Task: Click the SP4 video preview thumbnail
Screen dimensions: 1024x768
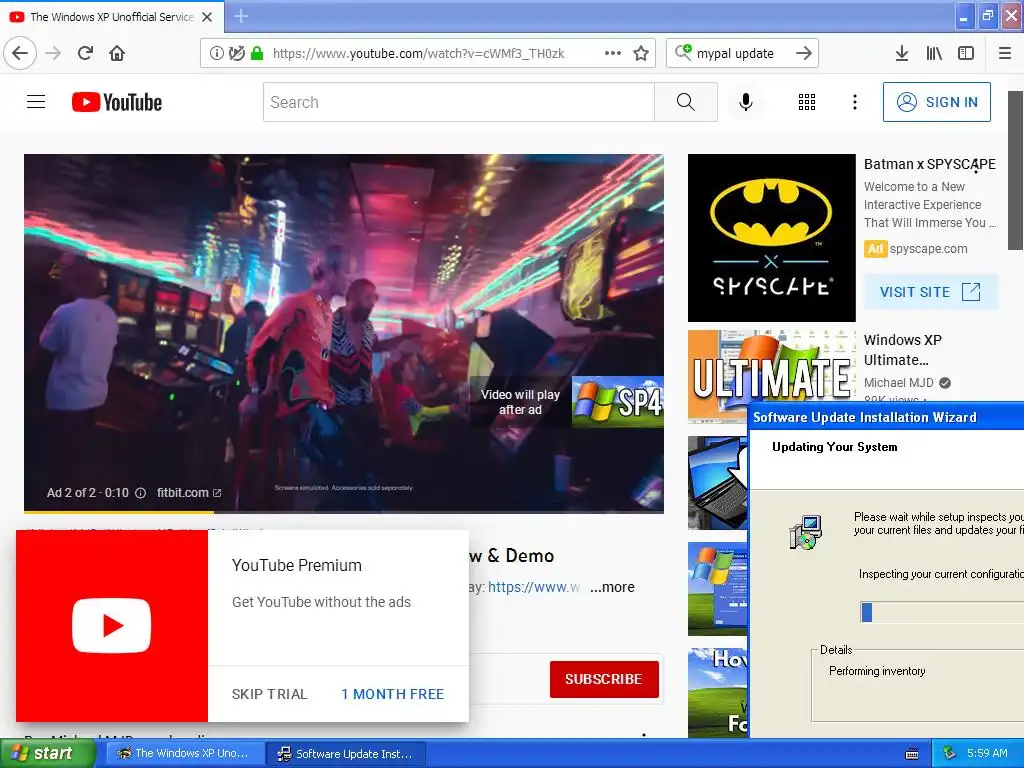Action: coord(618,402)
